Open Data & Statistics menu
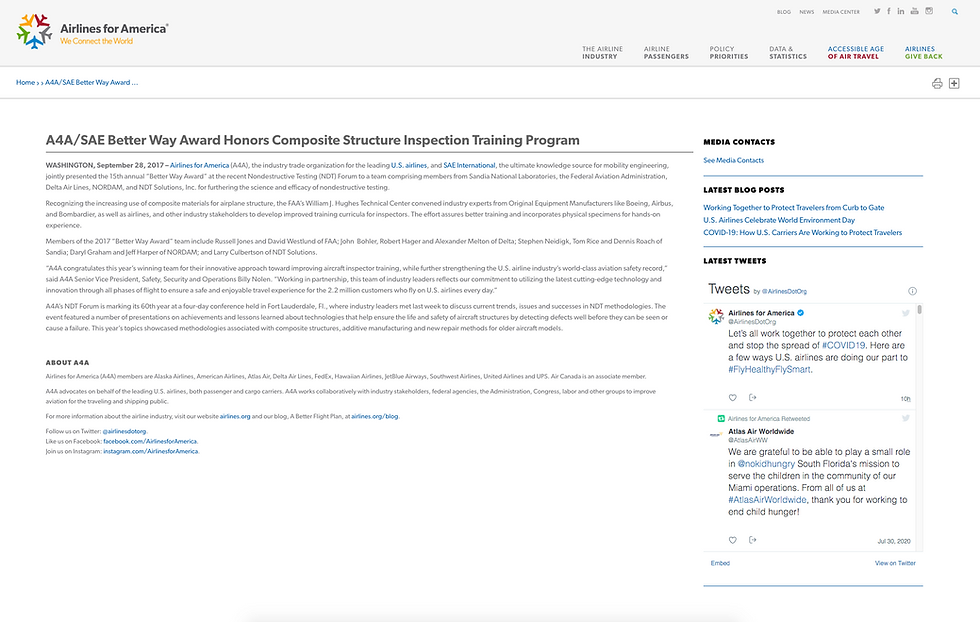 pos(788,53)
